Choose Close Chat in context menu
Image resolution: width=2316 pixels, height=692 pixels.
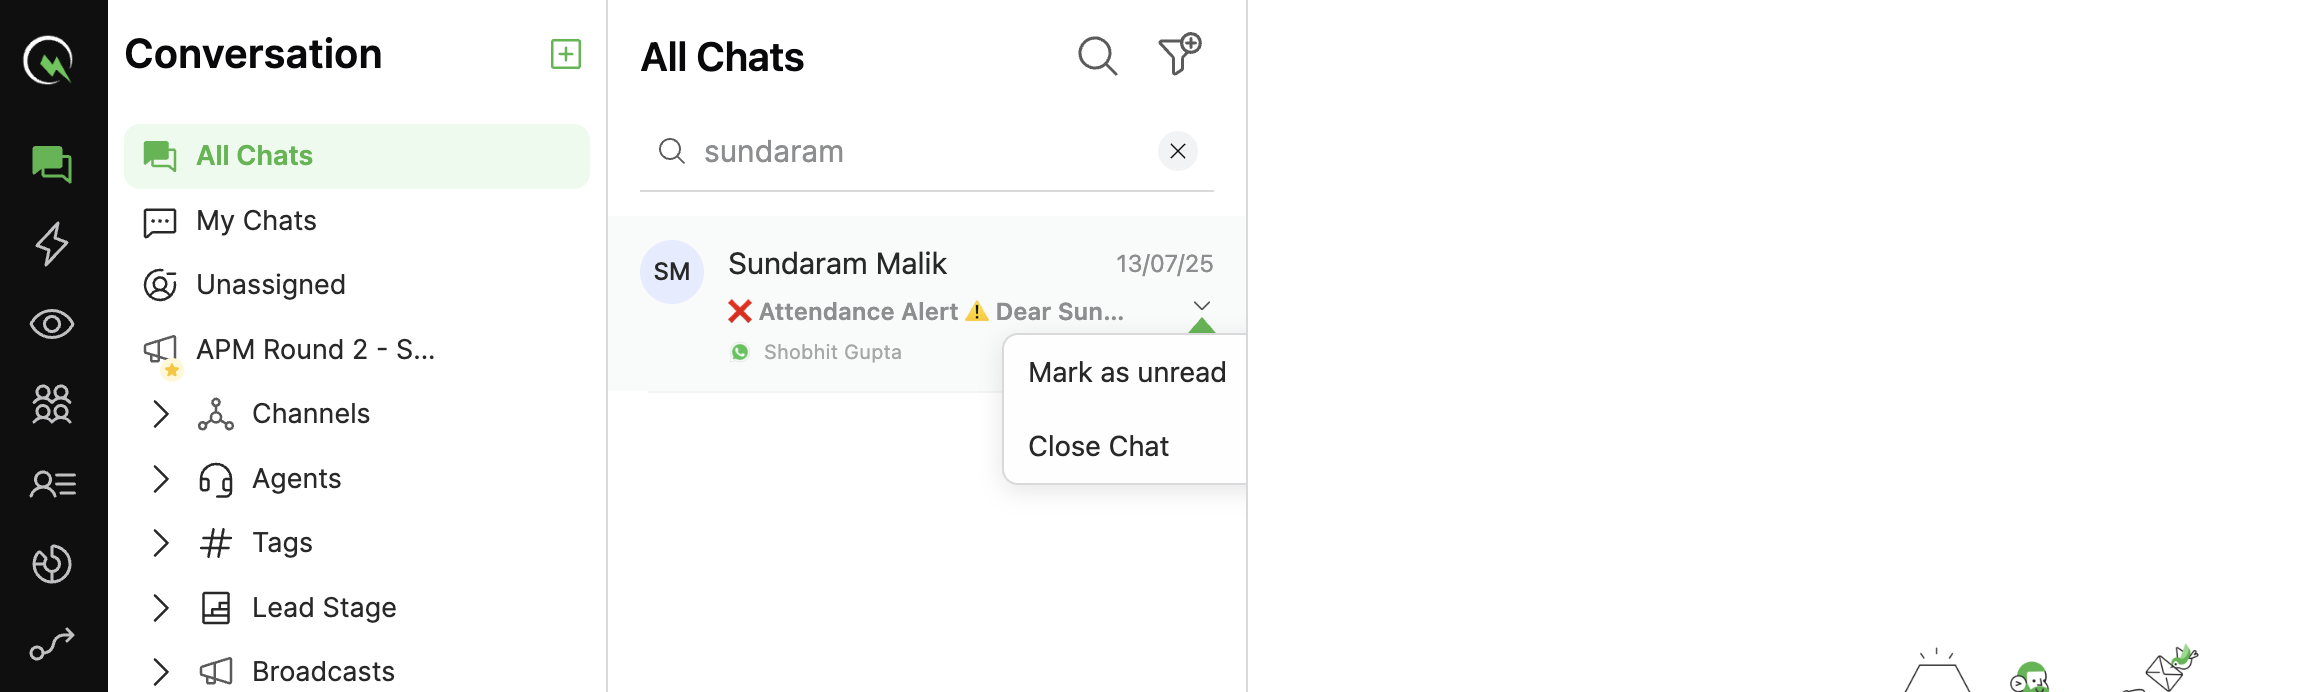click(1098, 446)
